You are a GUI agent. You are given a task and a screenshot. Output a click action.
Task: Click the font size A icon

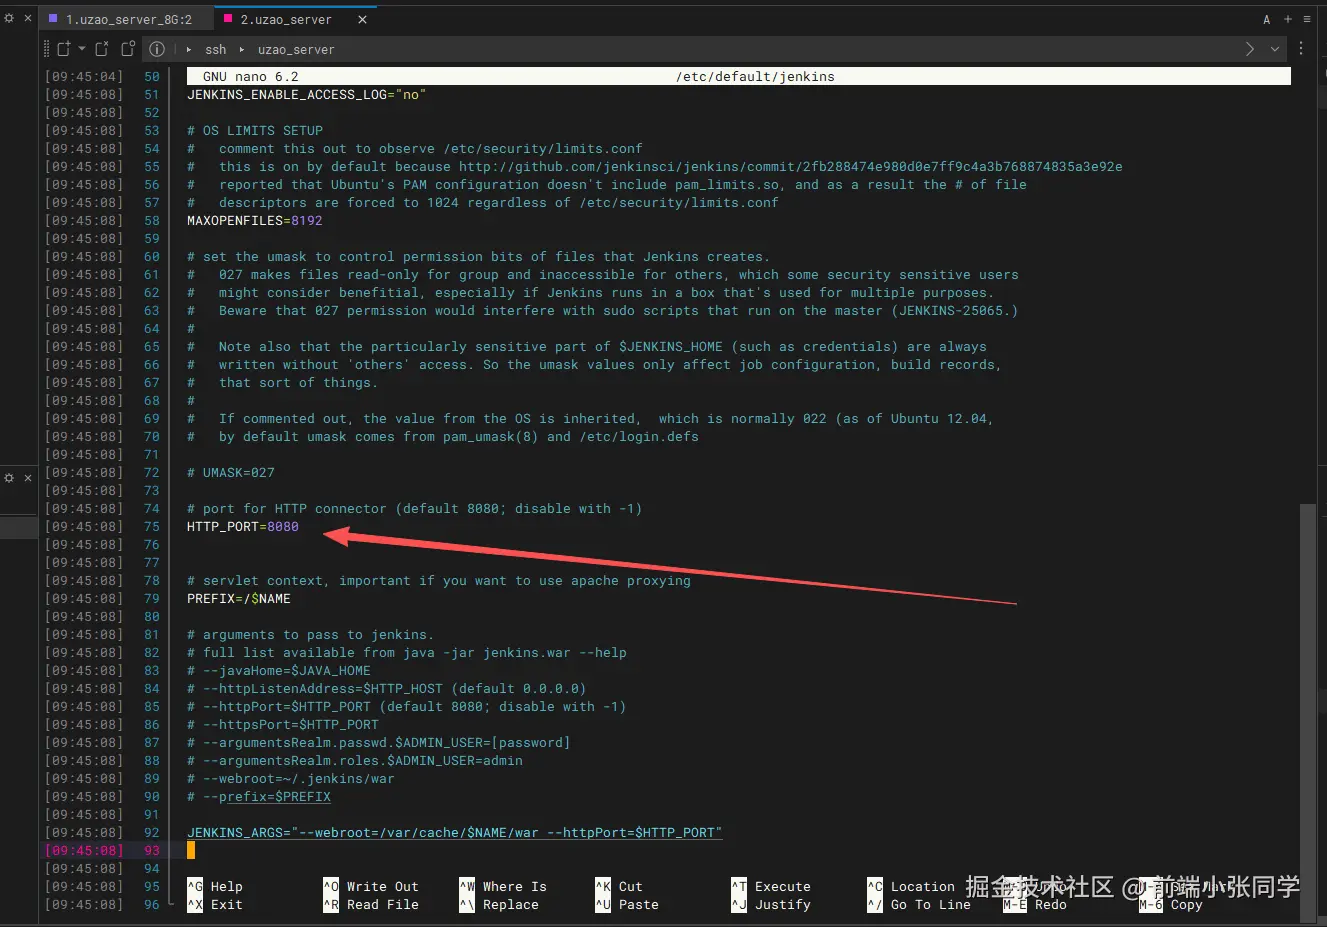coord(1267,19)
